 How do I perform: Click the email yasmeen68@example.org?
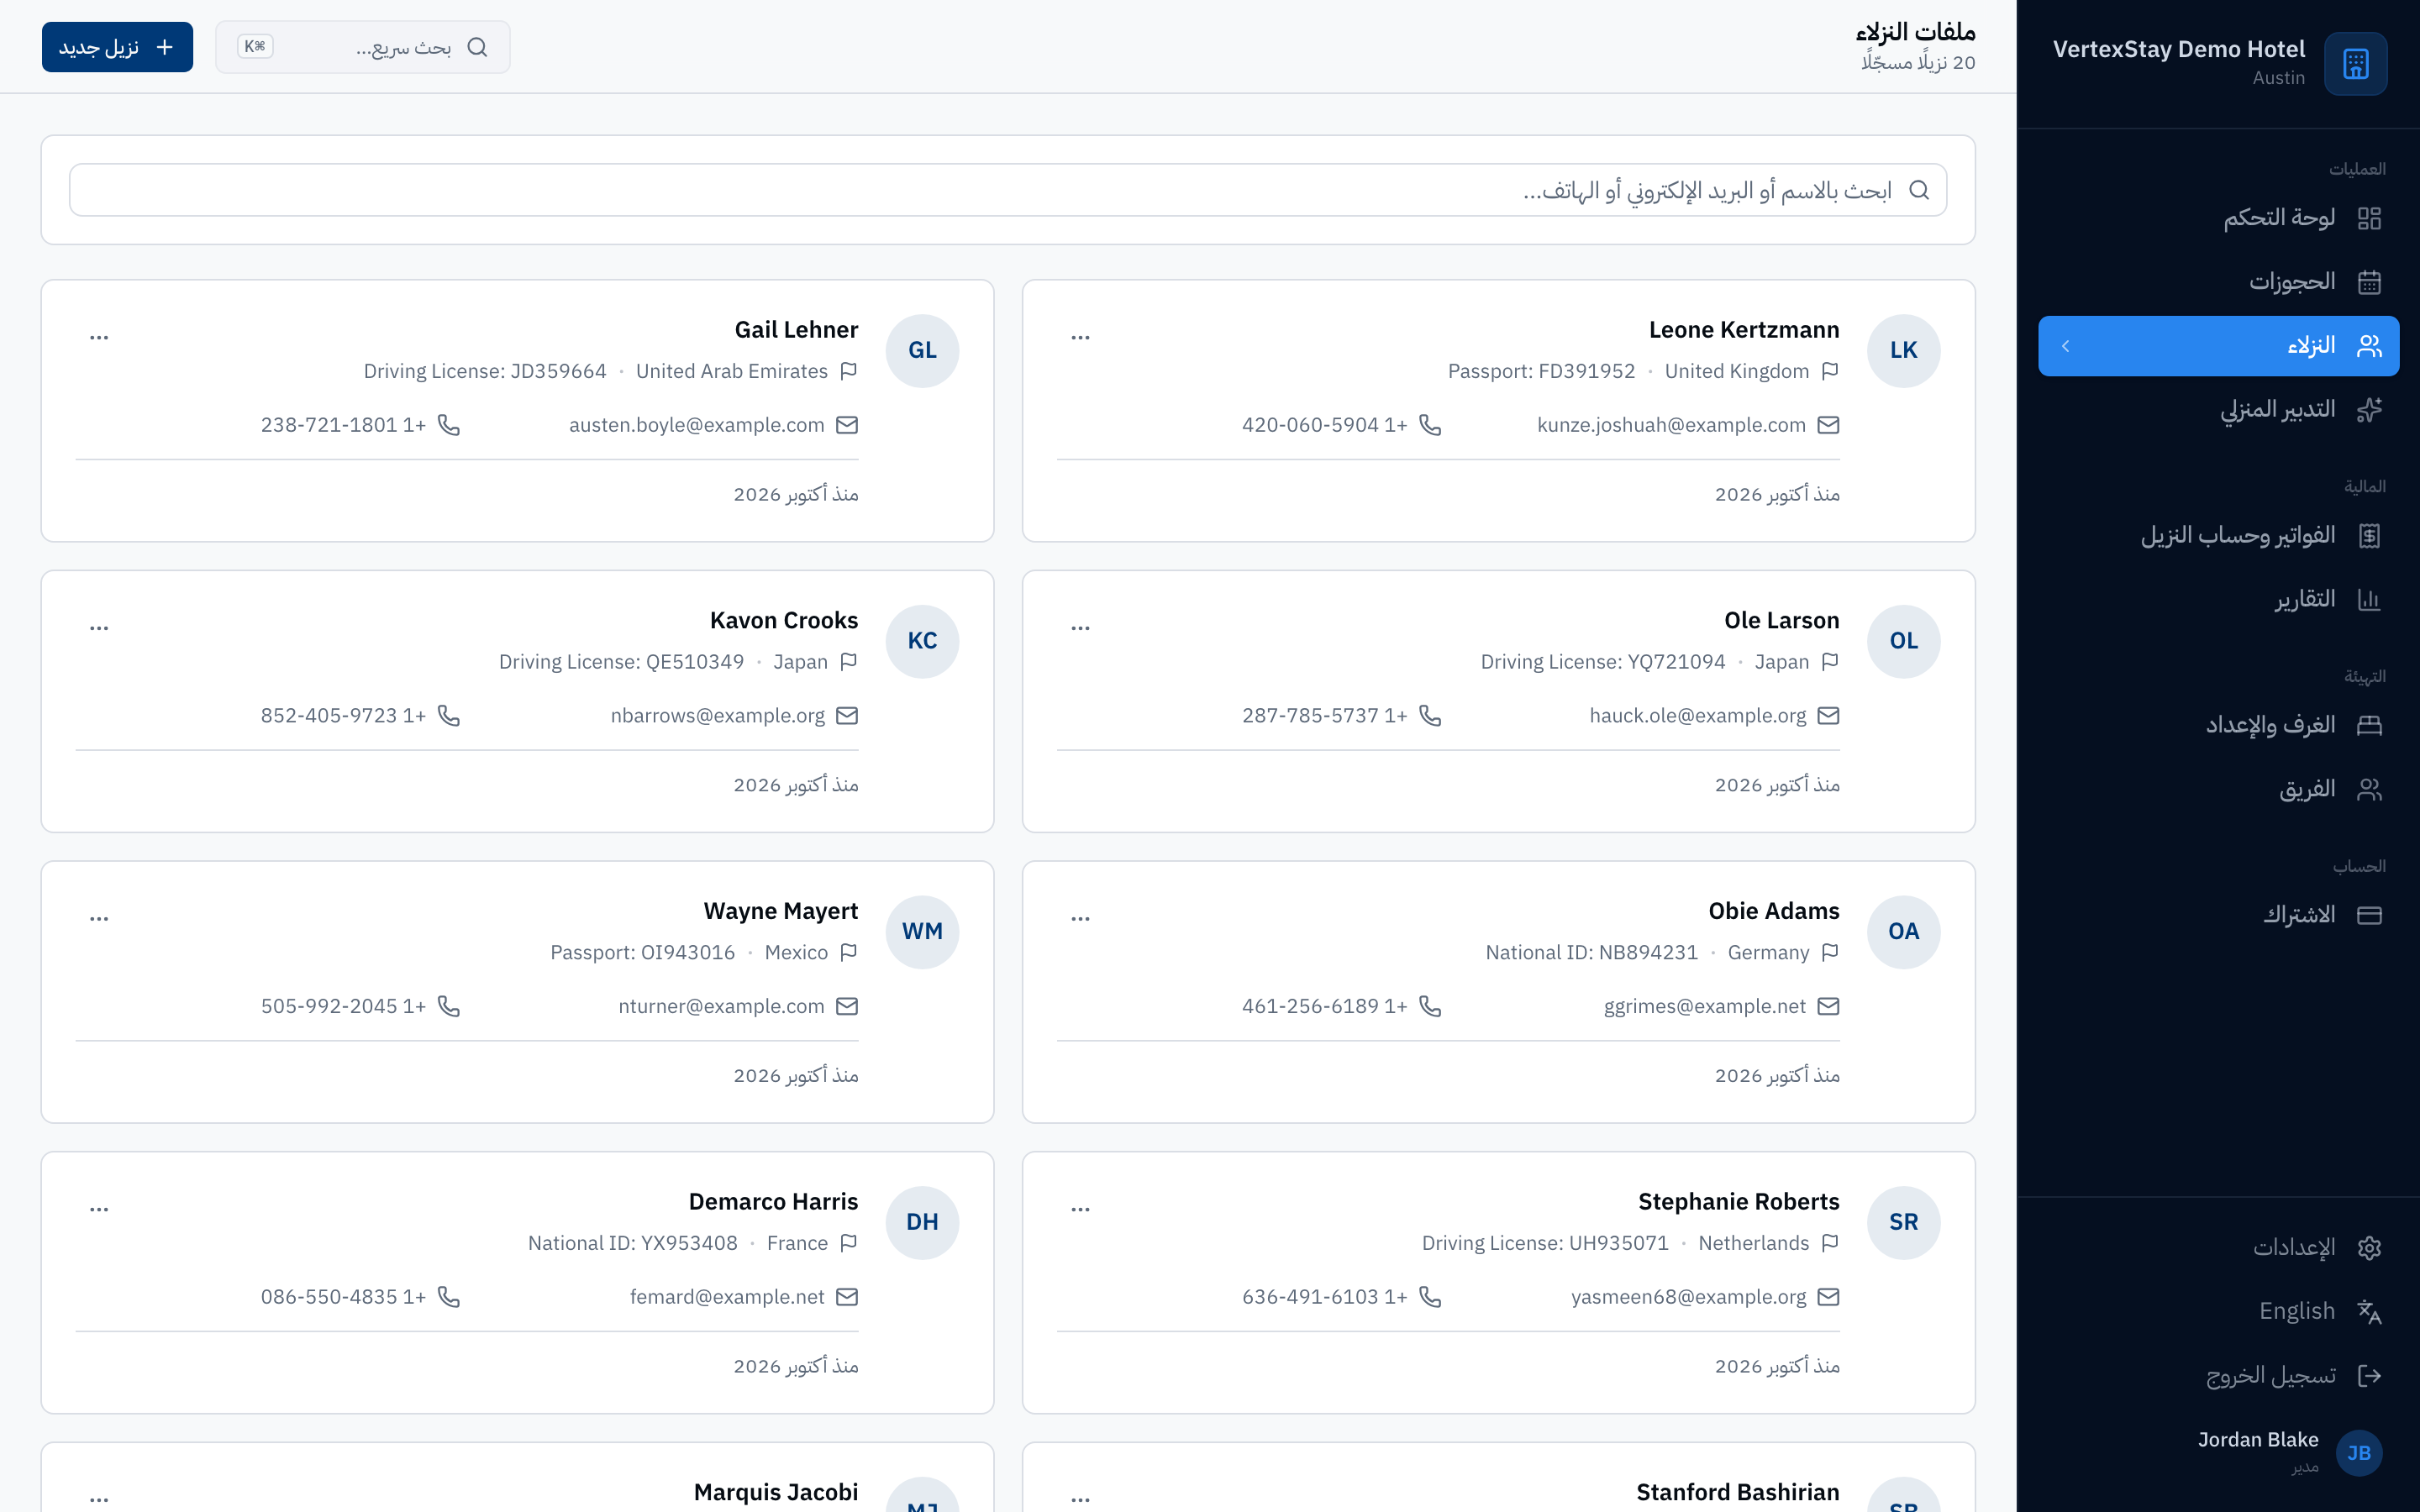click(1688, 1297)
